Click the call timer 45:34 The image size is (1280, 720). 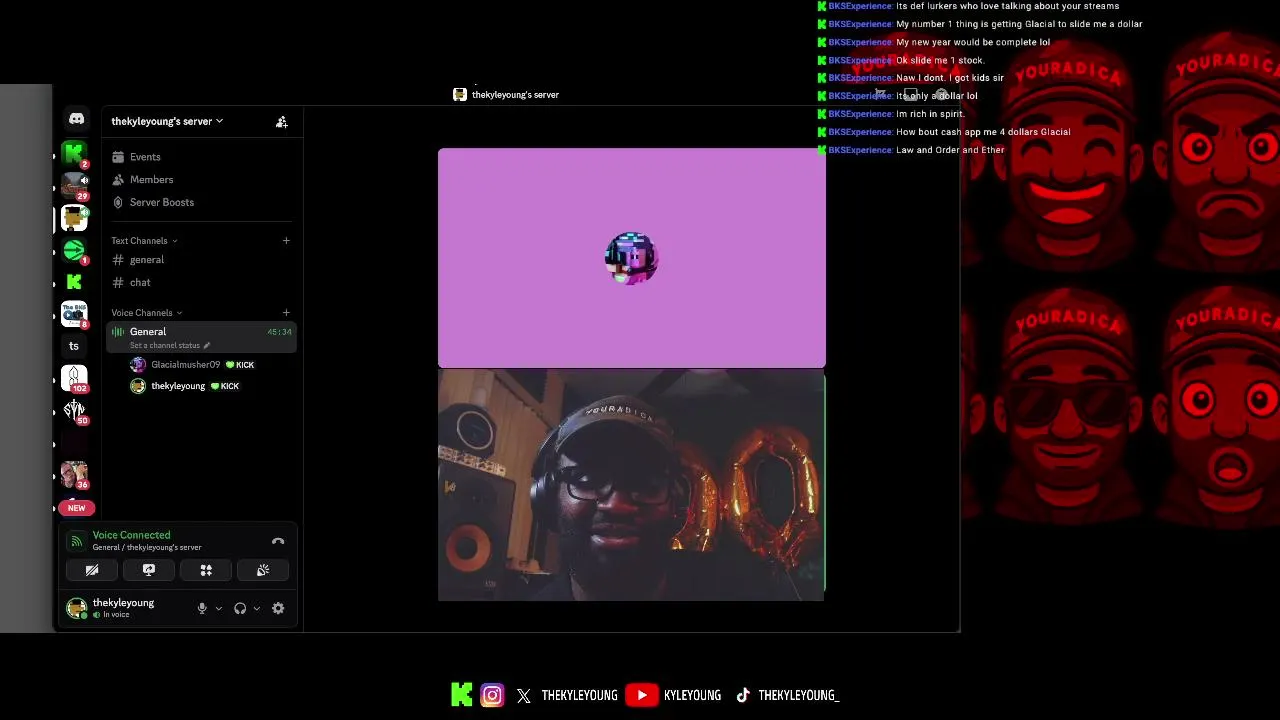point(279,332)
